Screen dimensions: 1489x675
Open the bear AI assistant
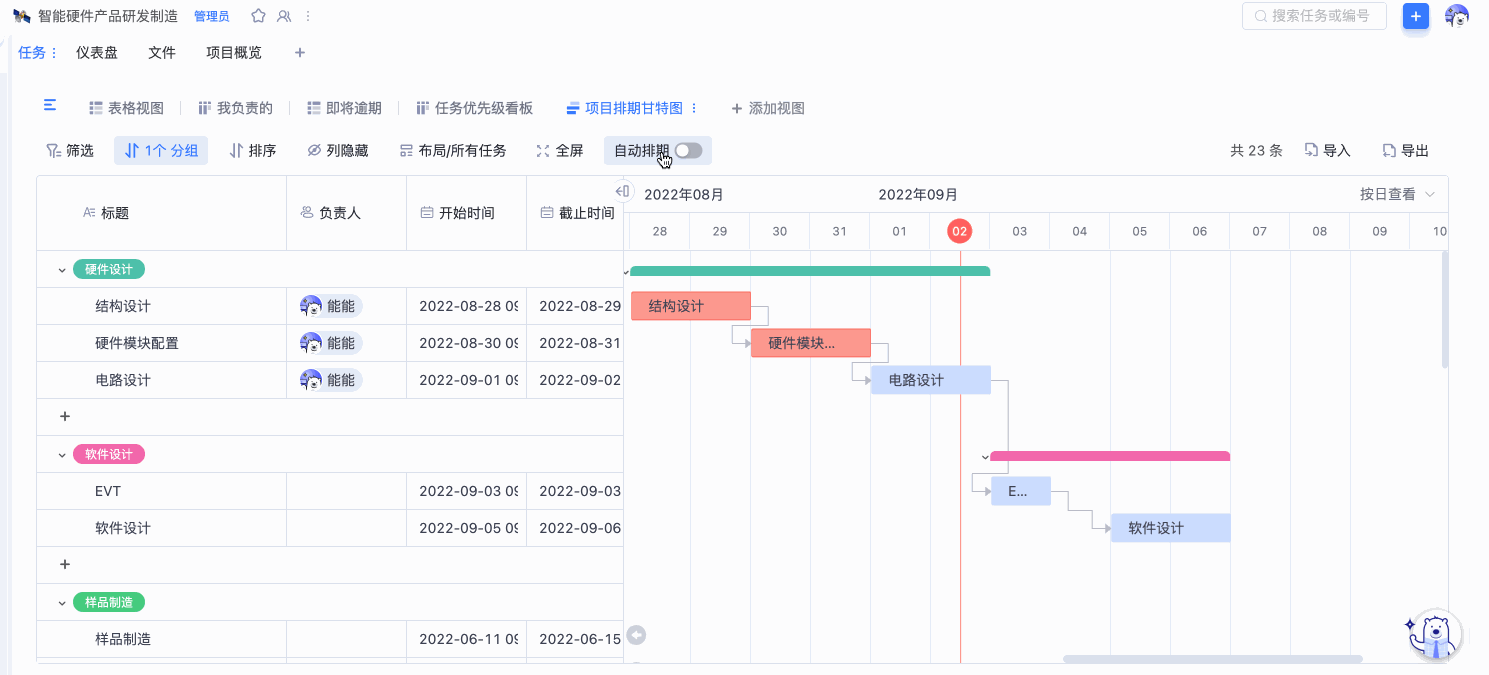coord(1434,635)
